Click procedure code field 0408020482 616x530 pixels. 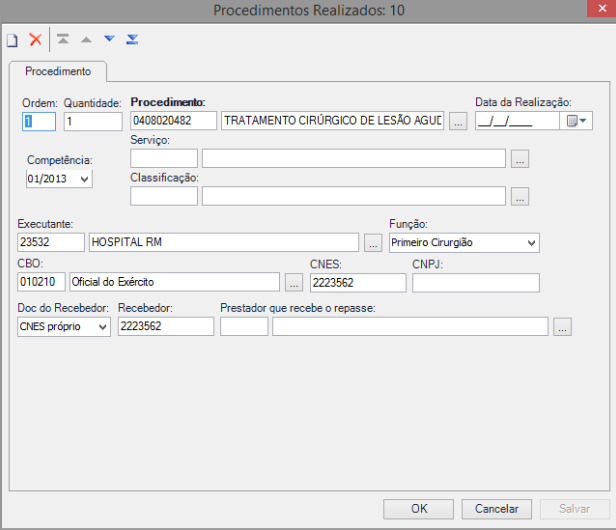point(173,121)
